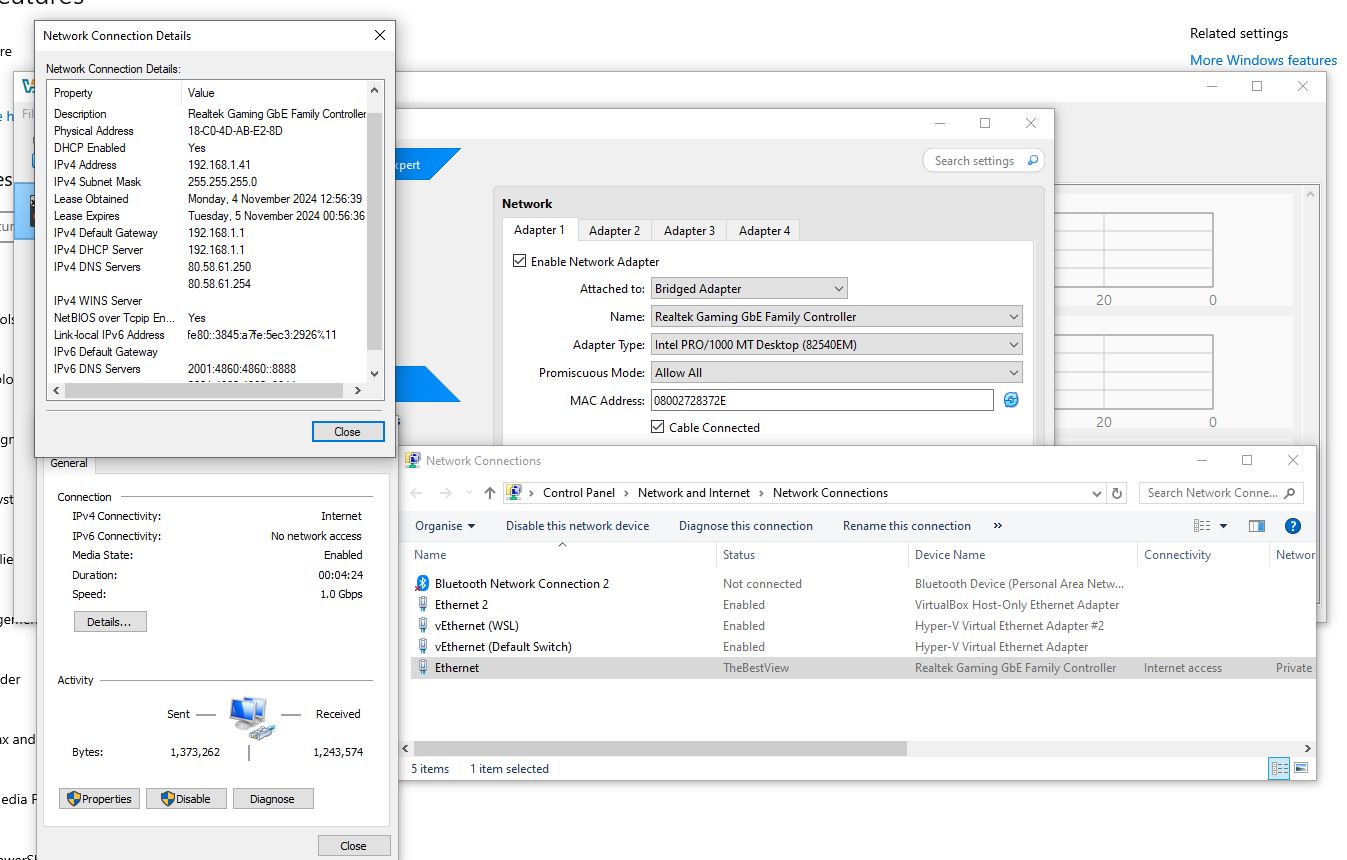Uncheck Enable Network Adapter
This screenshot has width=1347, height=860.
519,260
